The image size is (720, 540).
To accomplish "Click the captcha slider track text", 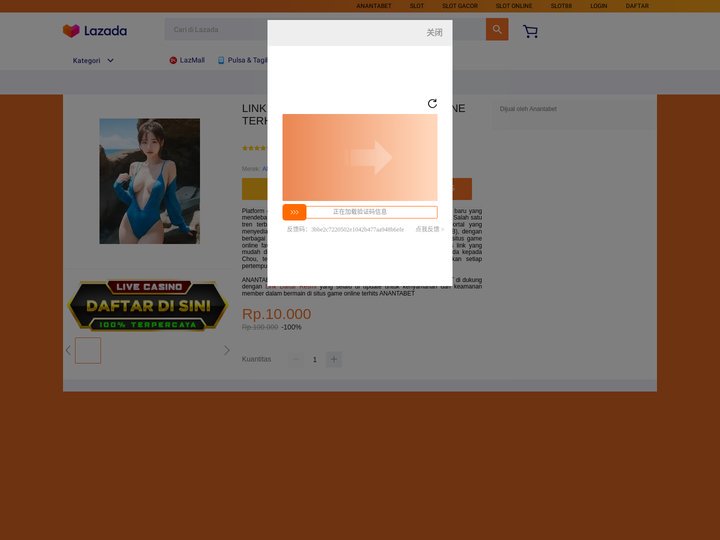I will pos(360,212).
